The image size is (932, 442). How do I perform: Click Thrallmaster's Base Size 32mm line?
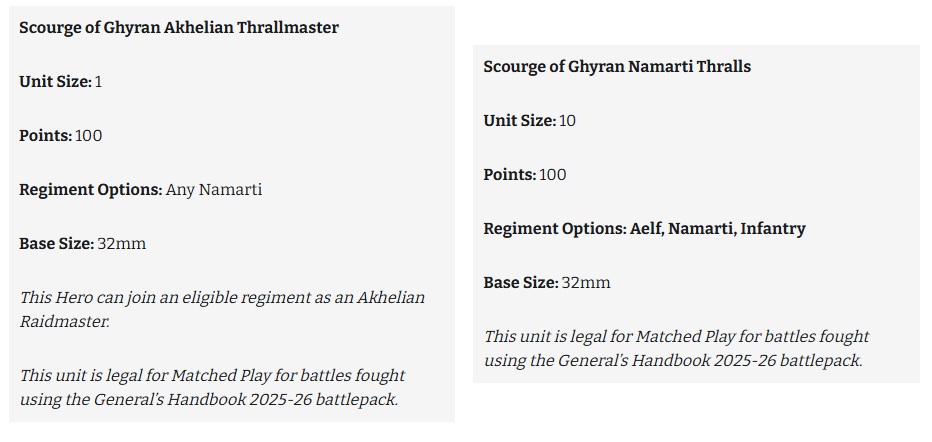(83, 244)
